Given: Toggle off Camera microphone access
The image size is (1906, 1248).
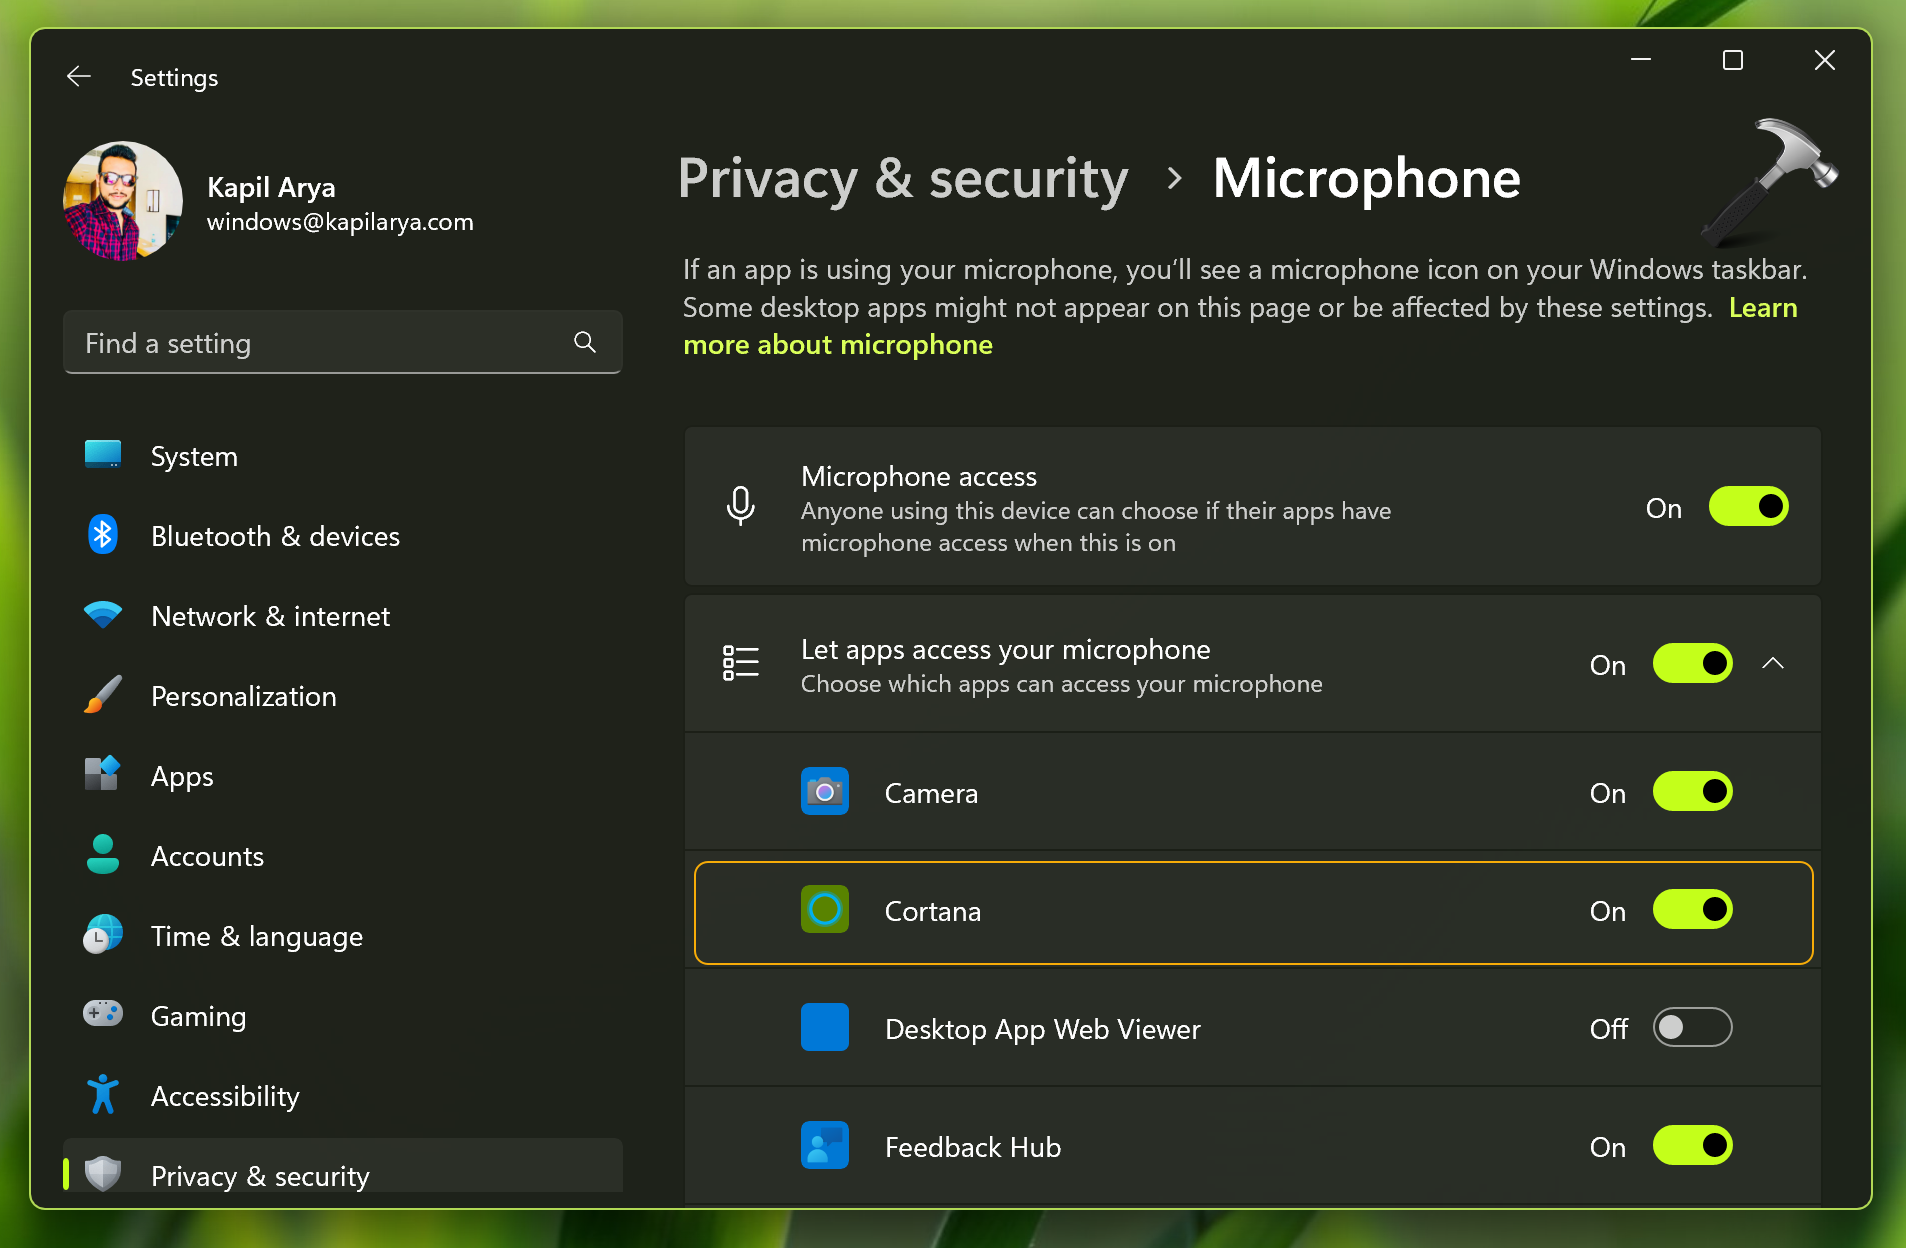Looking at the screenshot, I should (1692, 792).
